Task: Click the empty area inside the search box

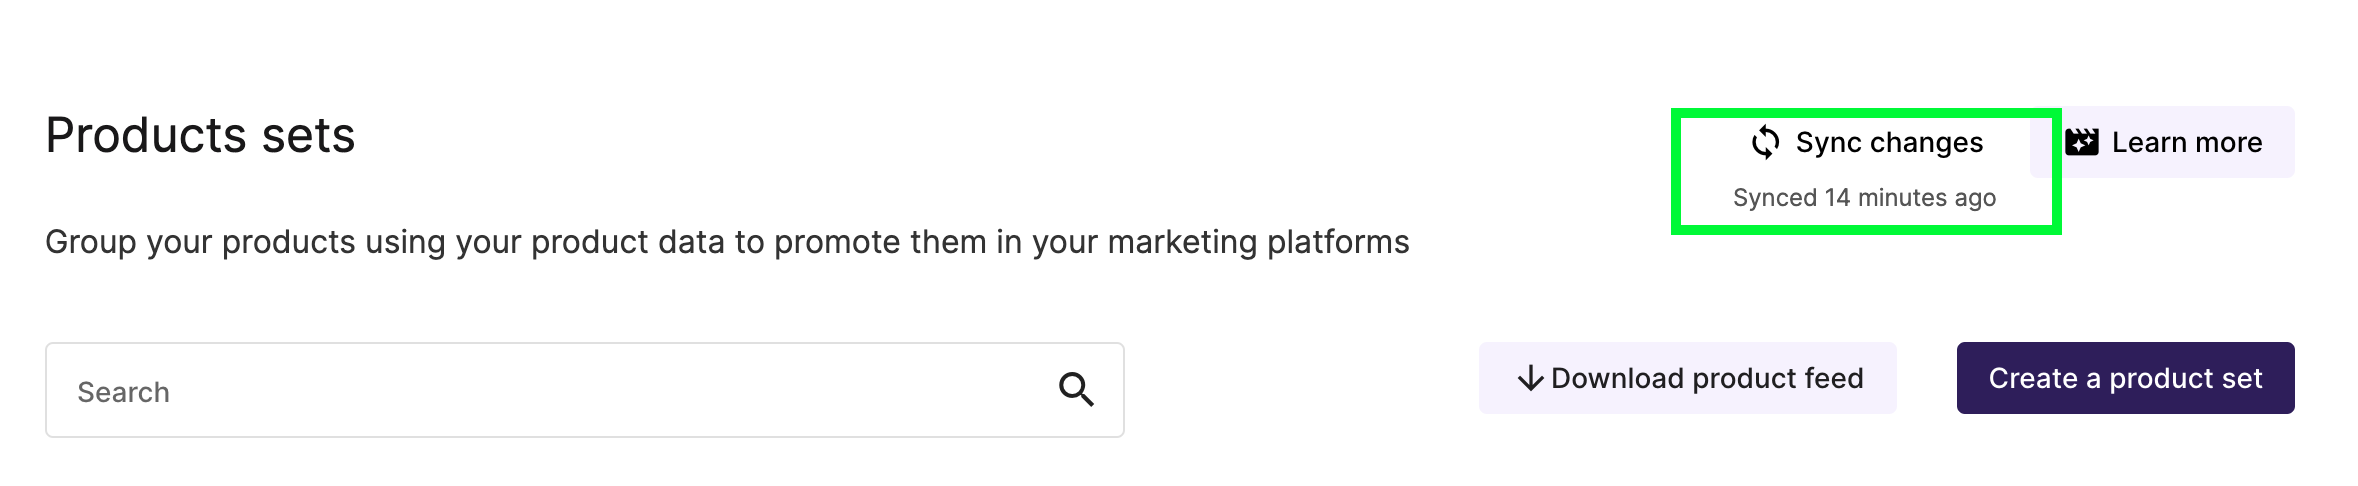Action: point(600,390)
